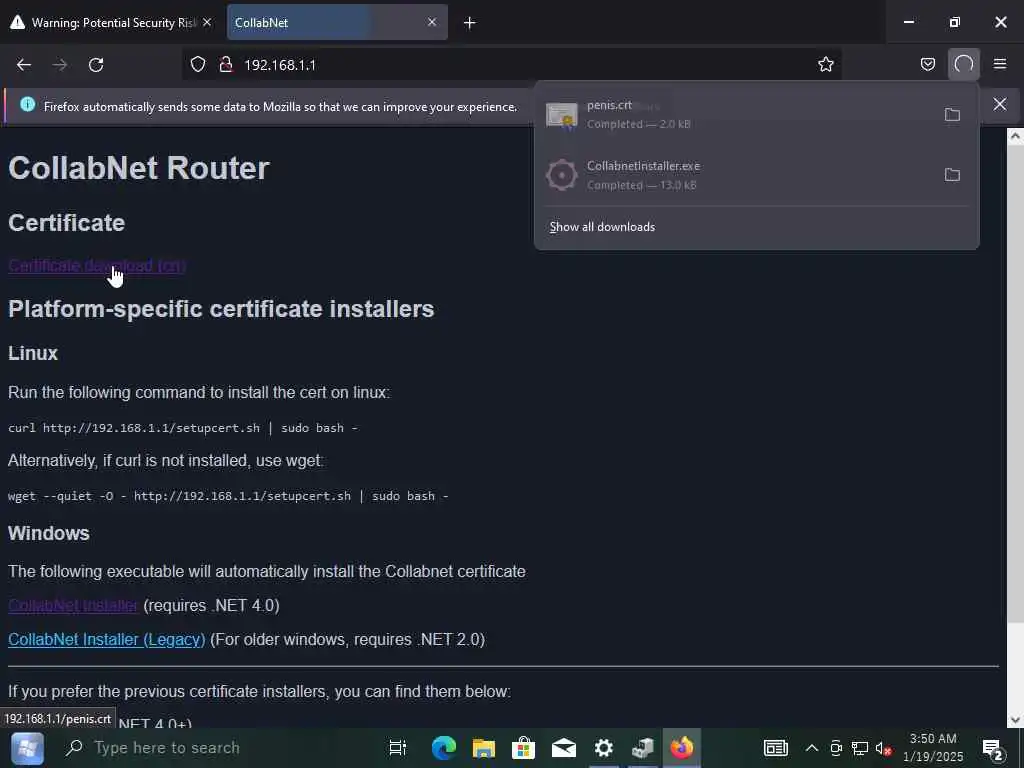Open the Collabnetinstaller.exe download entry
This screenshot has height=768, width=1024.
738,175
